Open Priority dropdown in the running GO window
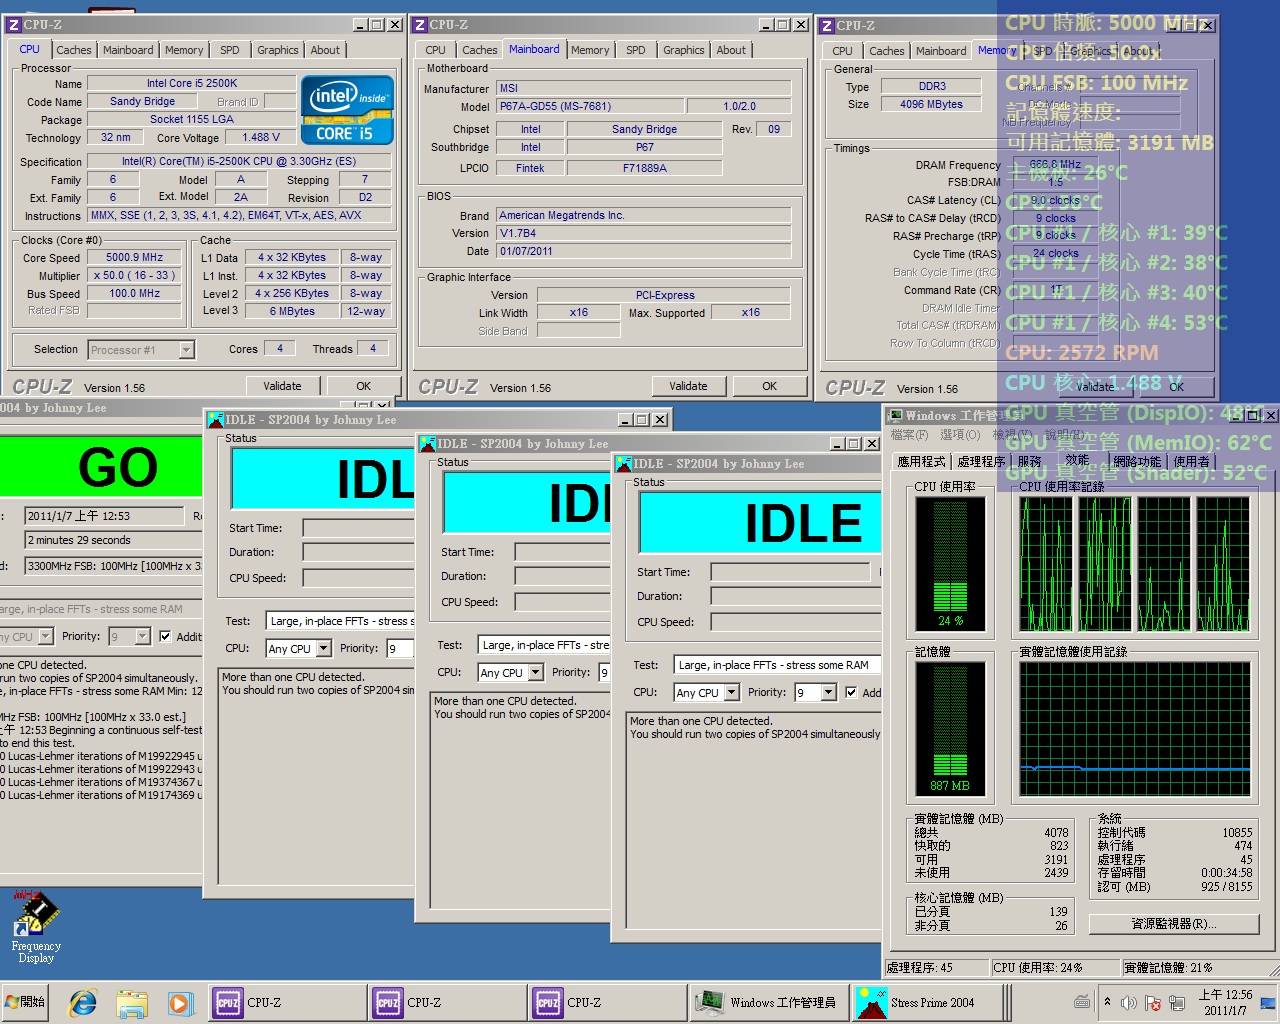Image resolution: width=1280 pixels, height=1024 pixels. point(142,636)
